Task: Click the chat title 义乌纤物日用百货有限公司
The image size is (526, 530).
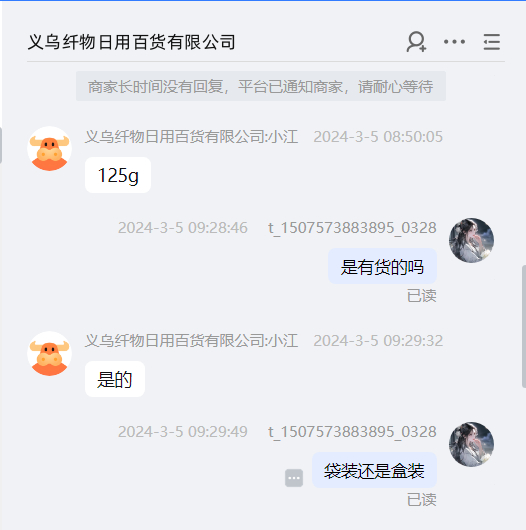Action: 132,42
